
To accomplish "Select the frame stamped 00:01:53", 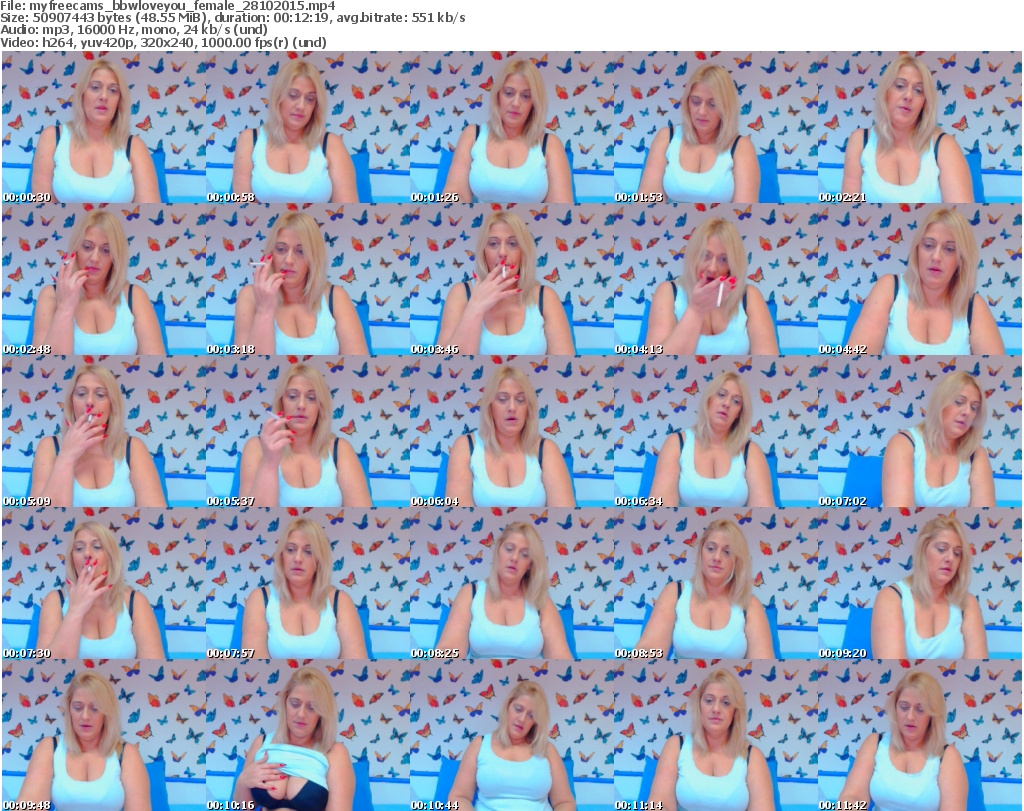I will (715, 127).
